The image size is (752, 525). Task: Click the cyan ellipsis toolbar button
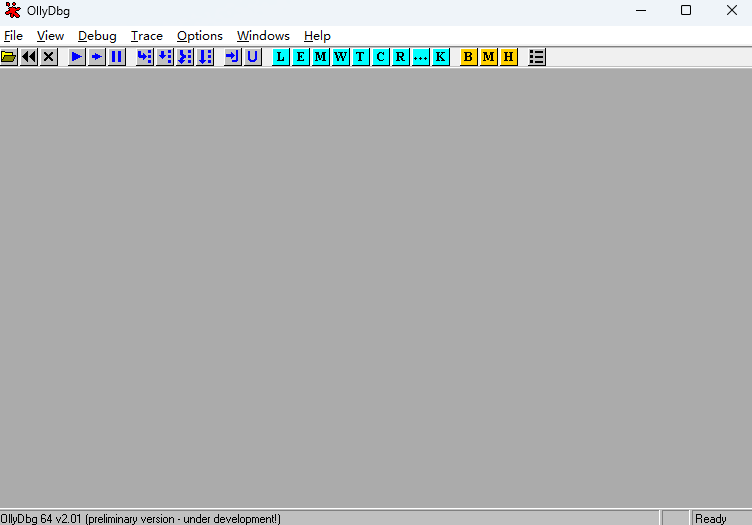pyautogui.click(x=421, y=57)
